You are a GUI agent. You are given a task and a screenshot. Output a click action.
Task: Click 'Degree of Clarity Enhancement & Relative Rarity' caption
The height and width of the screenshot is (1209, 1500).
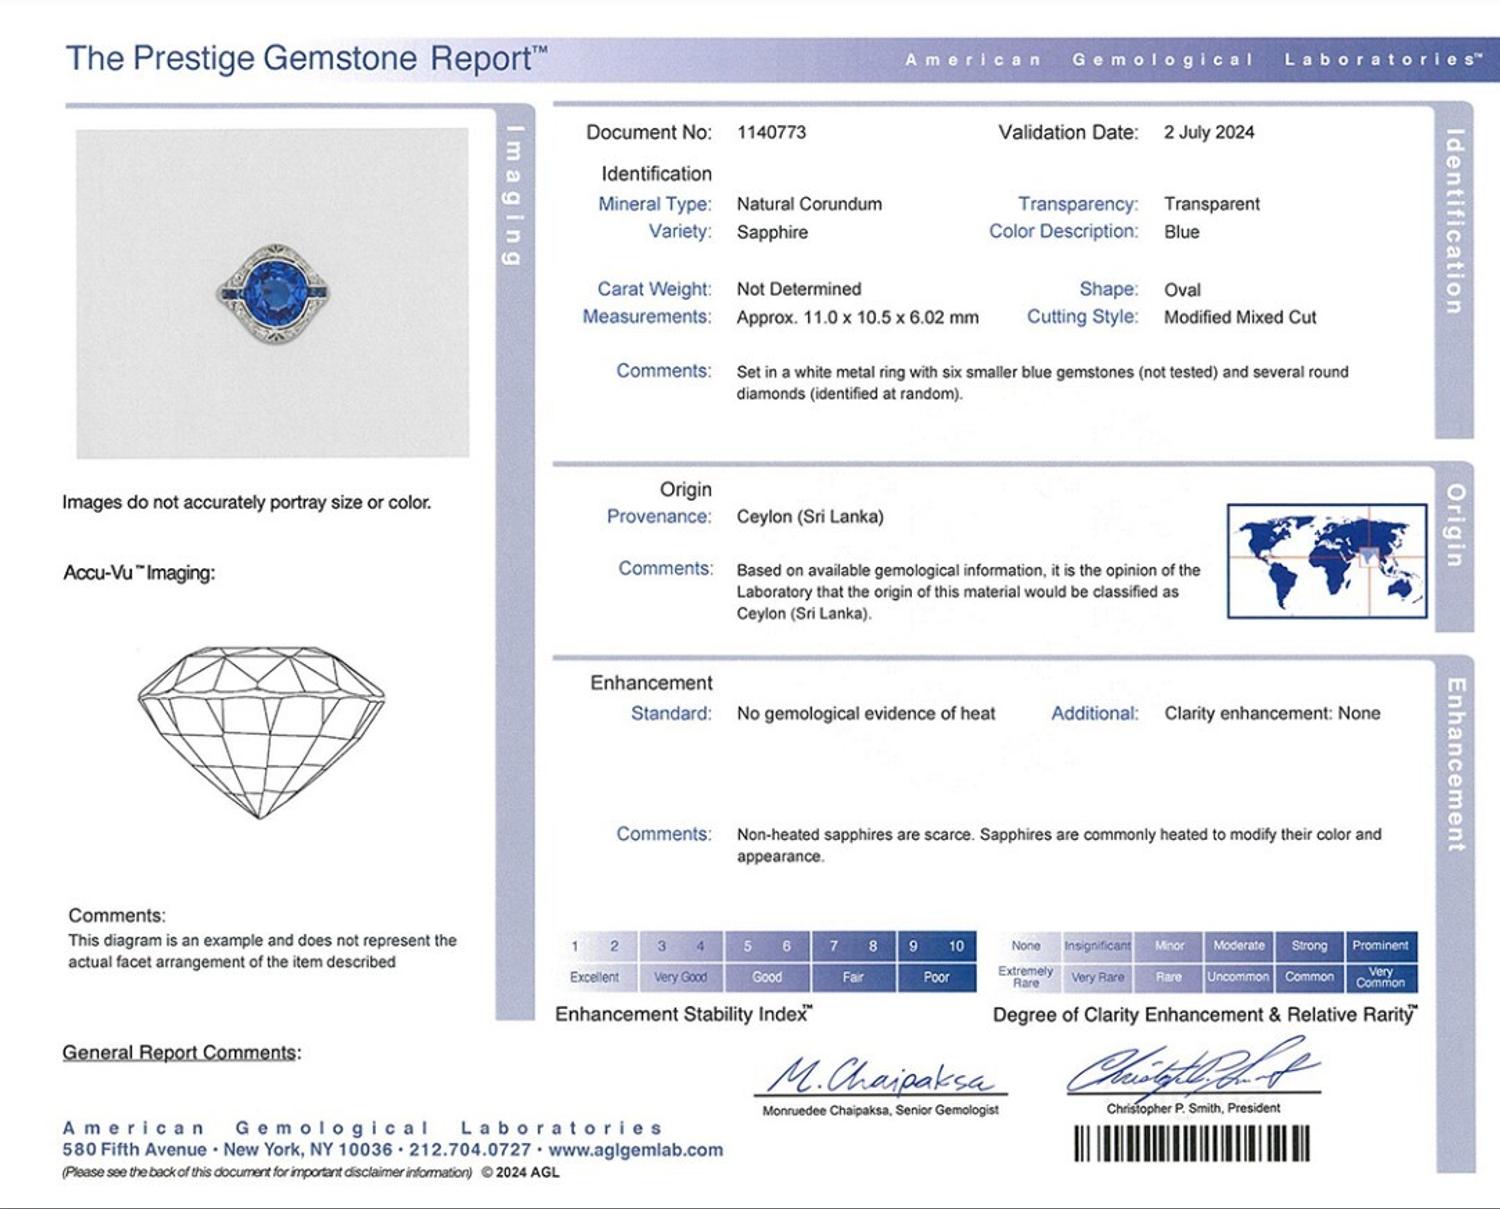(1205, 1015)
